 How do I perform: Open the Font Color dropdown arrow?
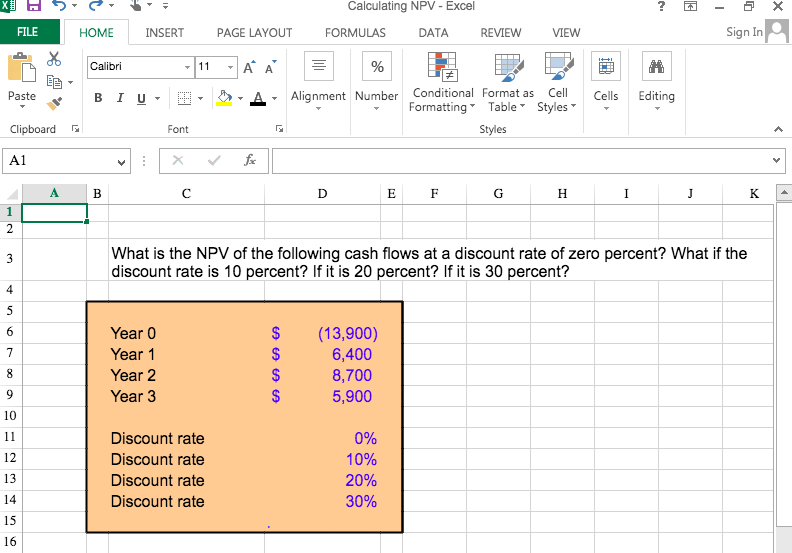(x=274, y=98)
